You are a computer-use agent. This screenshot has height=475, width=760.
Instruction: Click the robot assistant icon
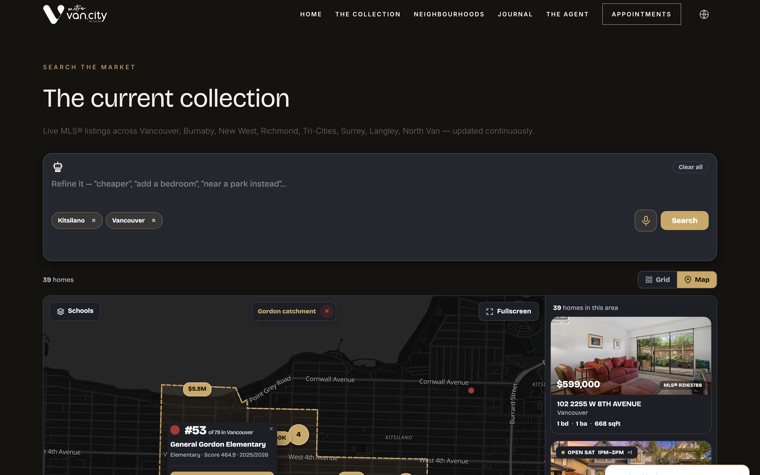(58, 167)
